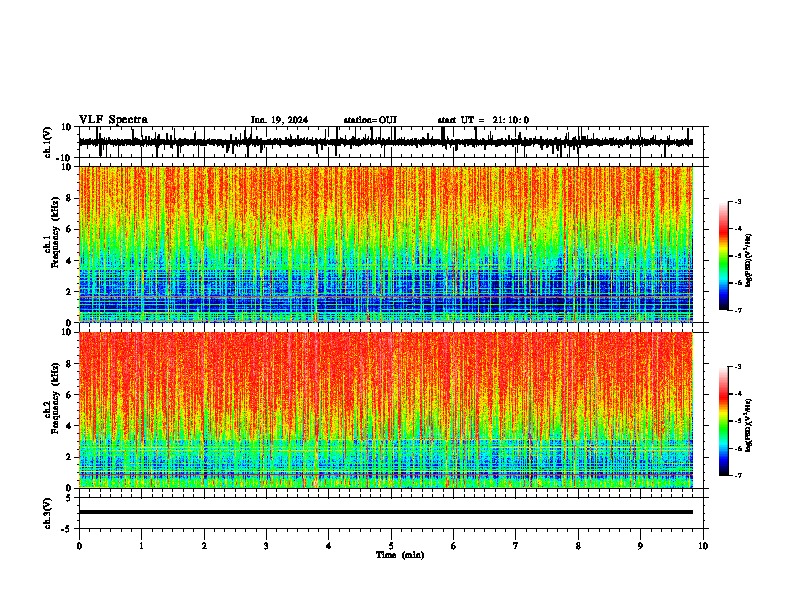Click the "station=OUJ" header label
The height and width of the screenshot is (612, 792).
pyautogui.click(x=370, y=120)
